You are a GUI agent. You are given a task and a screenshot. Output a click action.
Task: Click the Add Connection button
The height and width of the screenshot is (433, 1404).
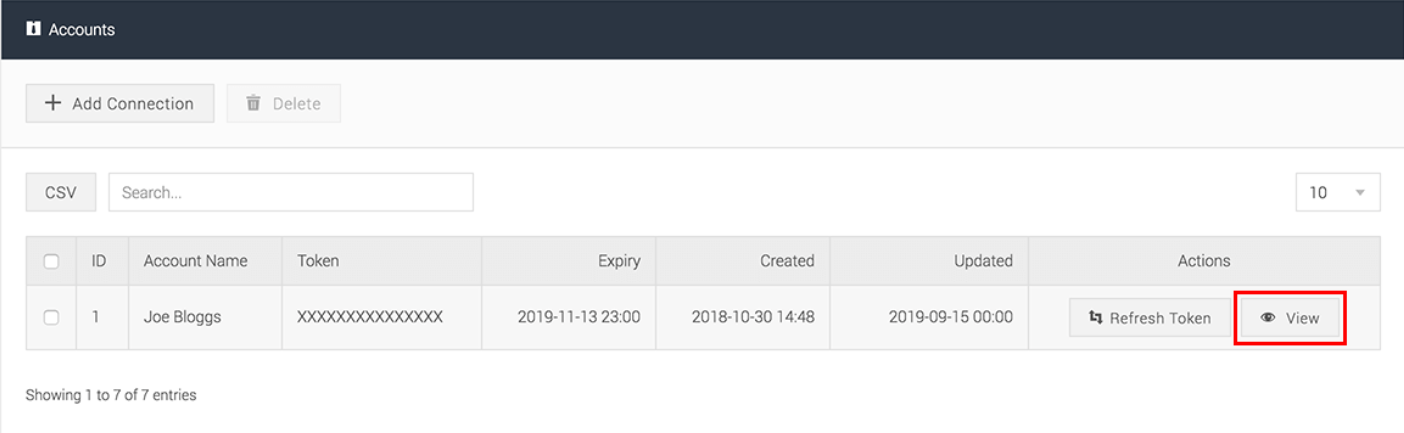120,103
